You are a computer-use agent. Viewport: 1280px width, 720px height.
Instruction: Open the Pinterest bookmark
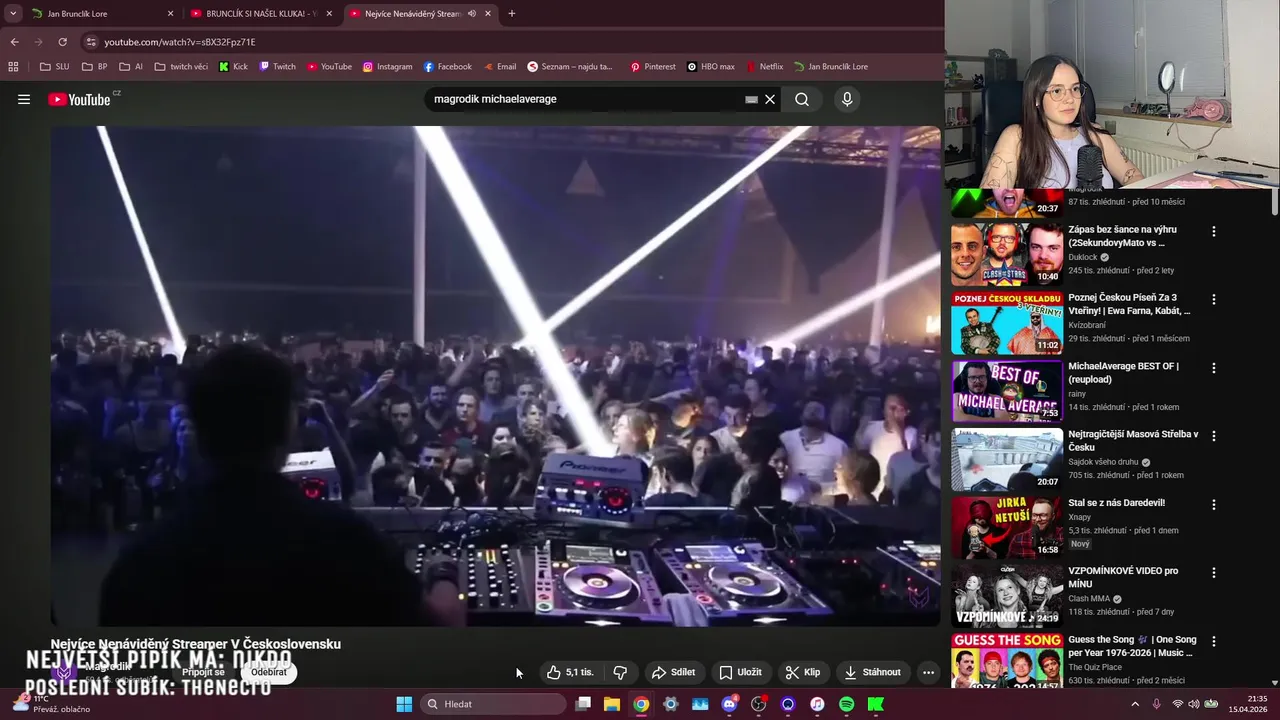(652, 67)
